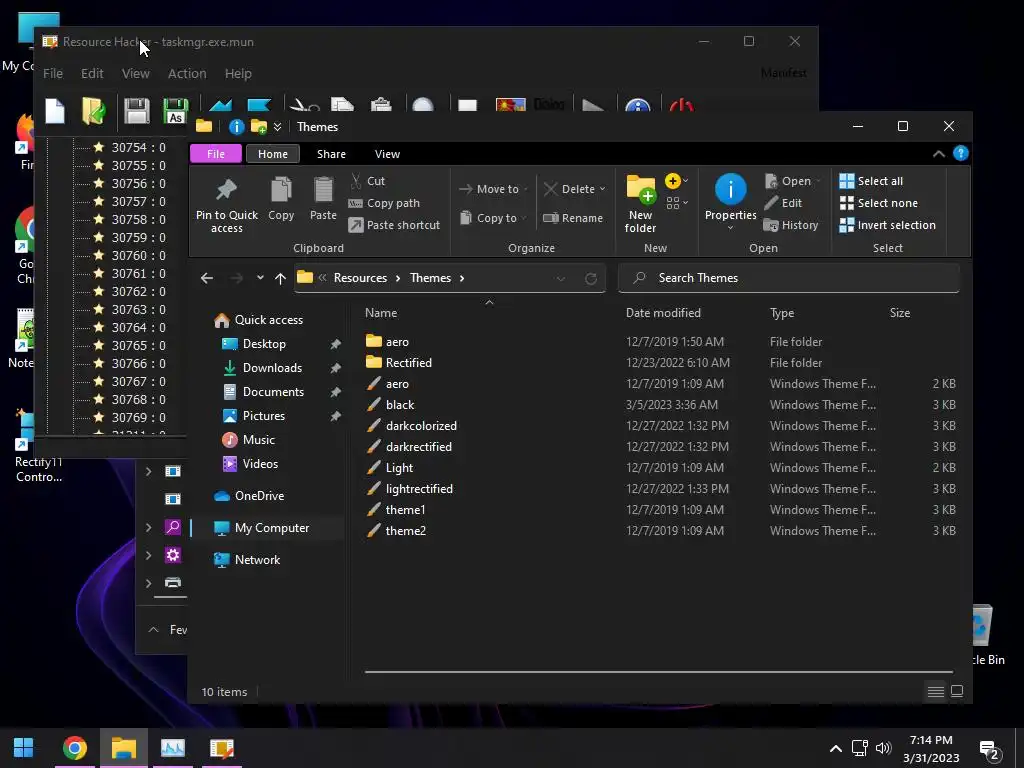Click Invert selection button
The image size is (1024, 768).
(x=888, y=225)
